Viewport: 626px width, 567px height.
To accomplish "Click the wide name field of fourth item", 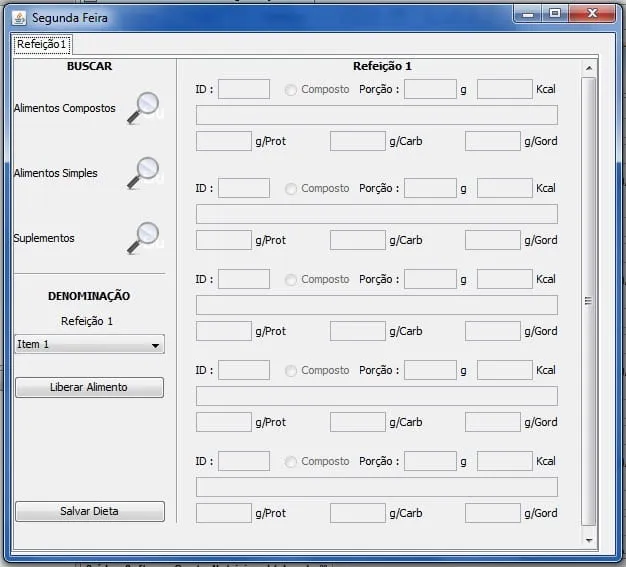I will (x=377, y=397).
